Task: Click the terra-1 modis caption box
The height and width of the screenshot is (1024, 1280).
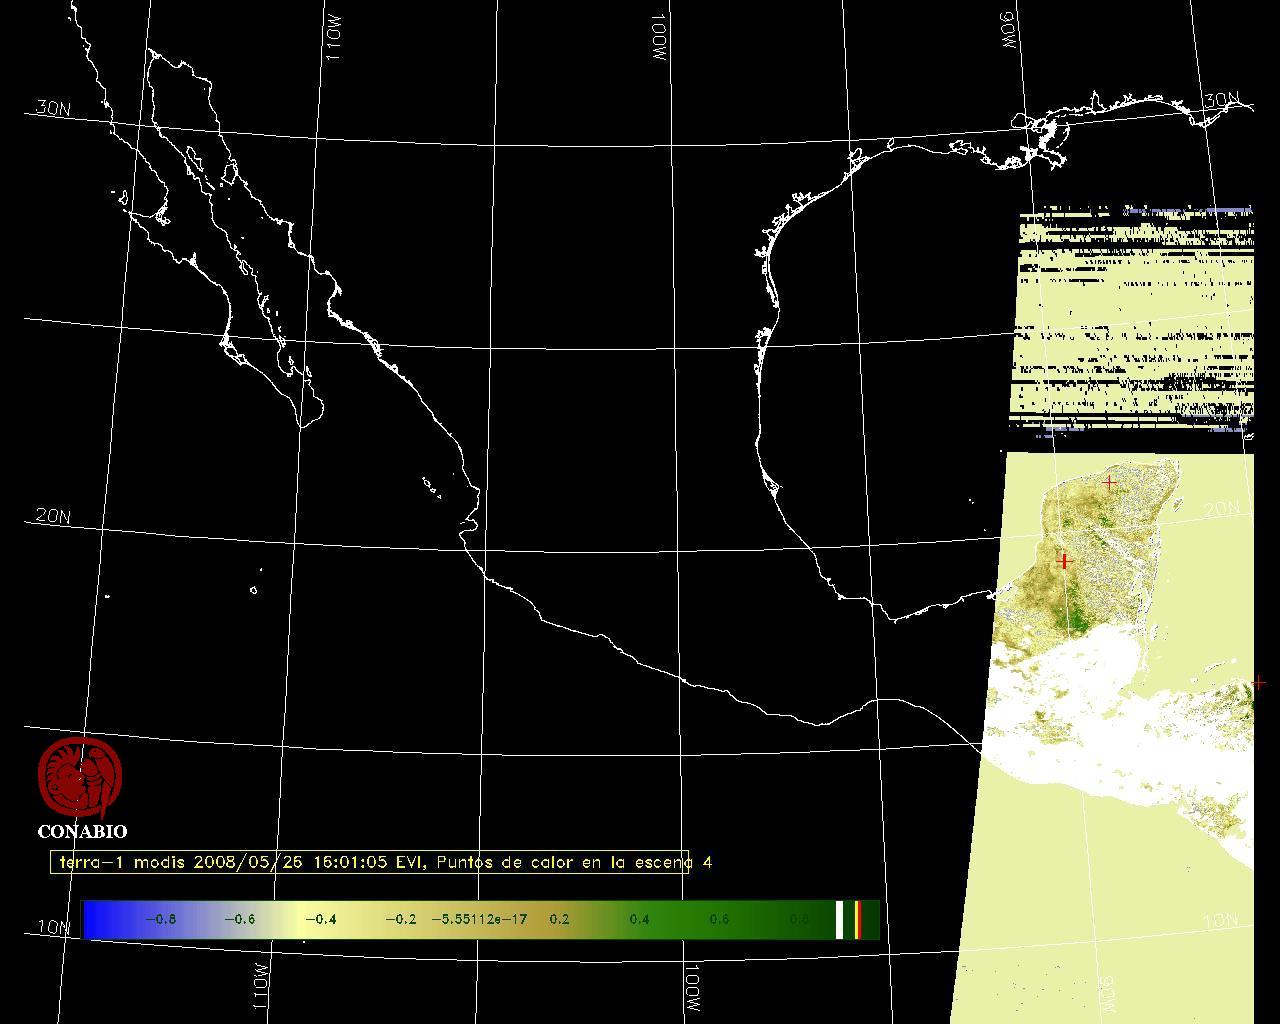Action: (370, 862)
